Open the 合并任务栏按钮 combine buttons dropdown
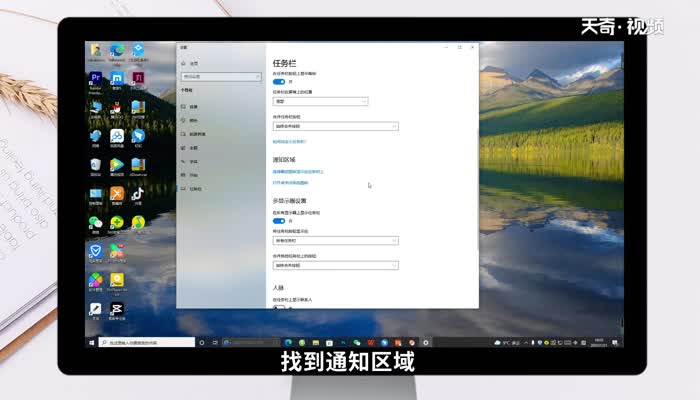Image resolution: width=700 pixels, height=400 pixels. 336,126
